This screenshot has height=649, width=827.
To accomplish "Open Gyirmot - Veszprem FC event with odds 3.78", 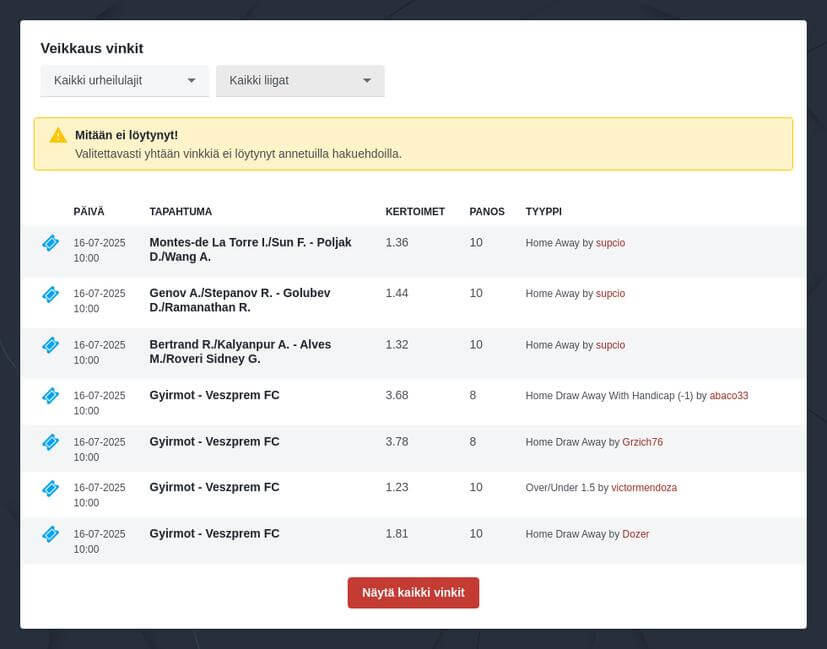I will (214, 442).
